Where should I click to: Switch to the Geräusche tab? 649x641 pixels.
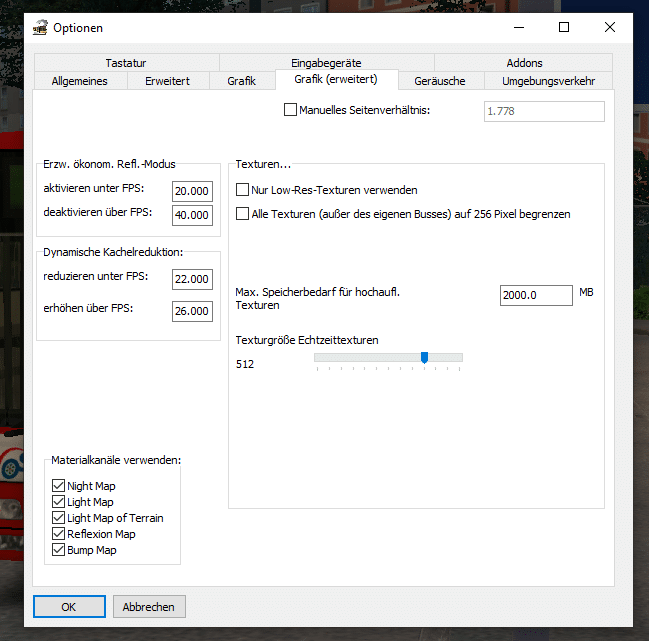441,81
